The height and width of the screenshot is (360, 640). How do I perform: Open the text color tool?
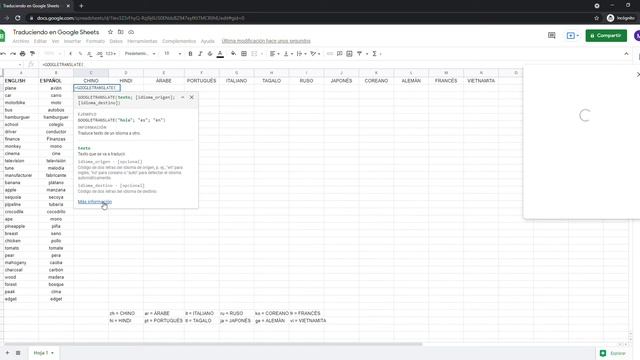point(220,54)
